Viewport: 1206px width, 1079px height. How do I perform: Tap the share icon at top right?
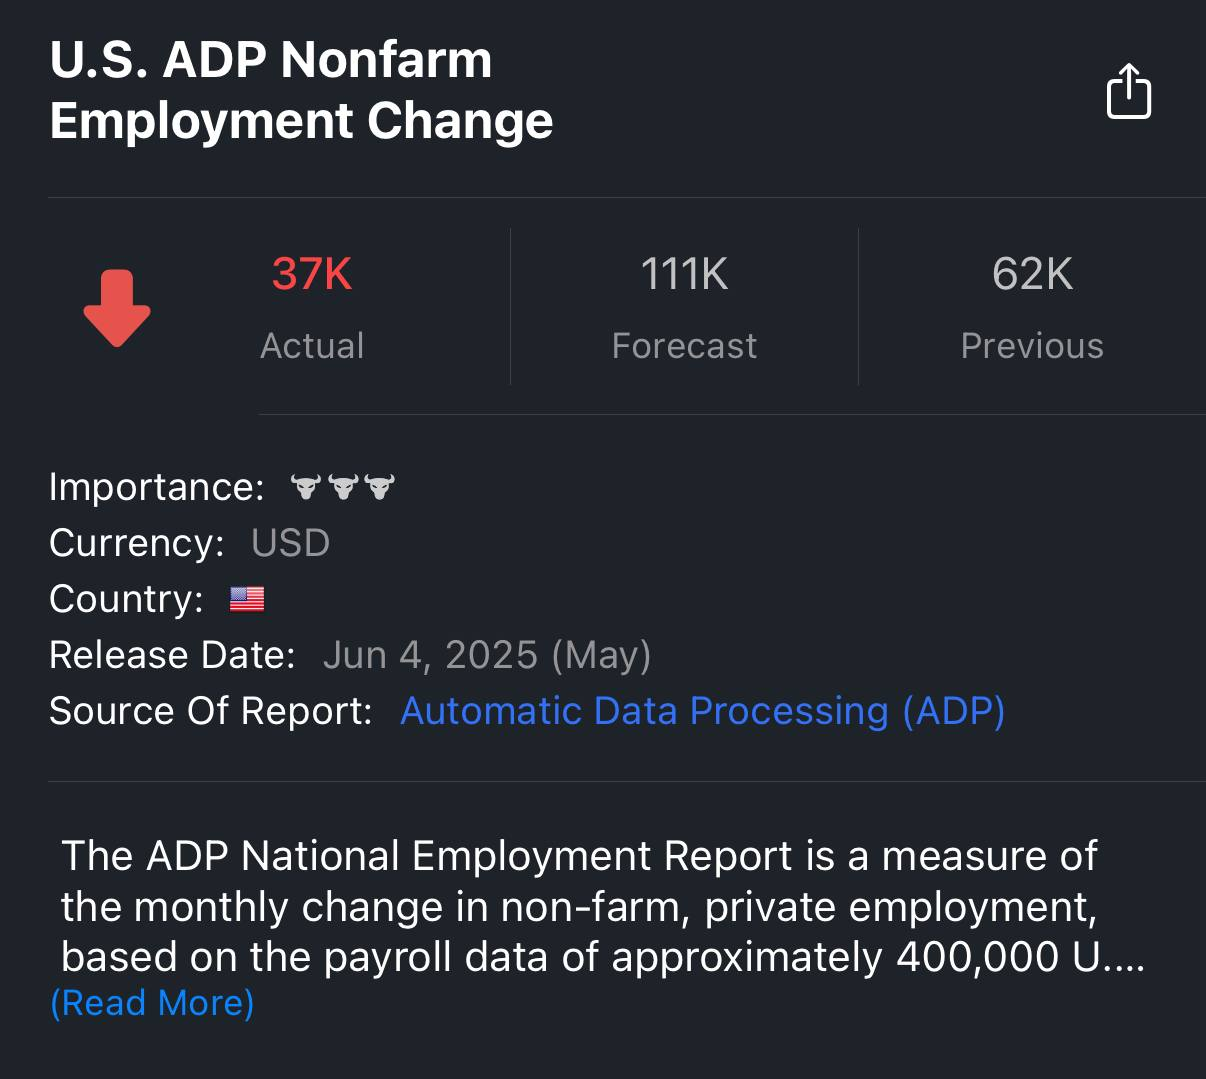1128,92
